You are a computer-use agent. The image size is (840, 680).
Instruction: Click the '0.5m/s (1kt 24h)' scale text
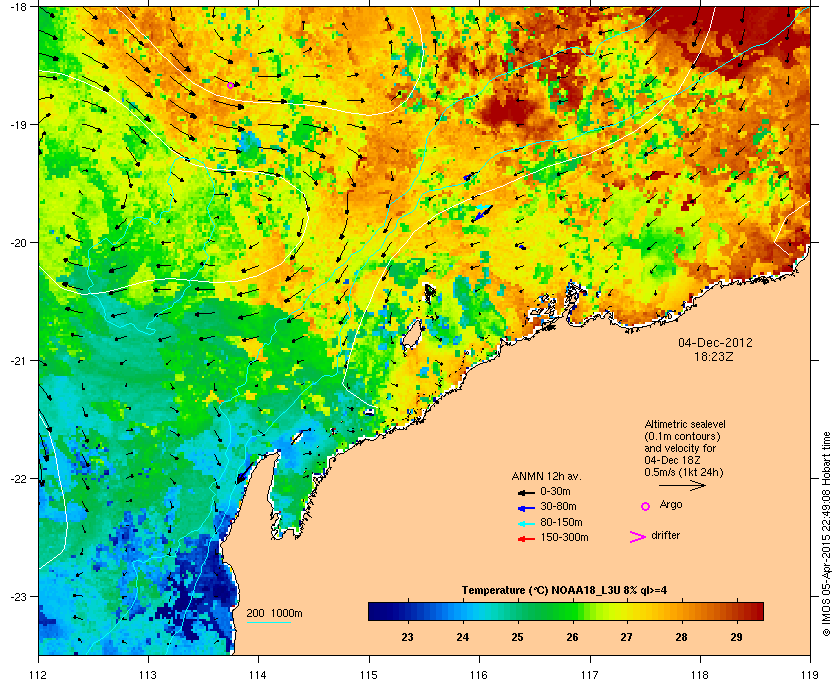(x=684, y=472)
